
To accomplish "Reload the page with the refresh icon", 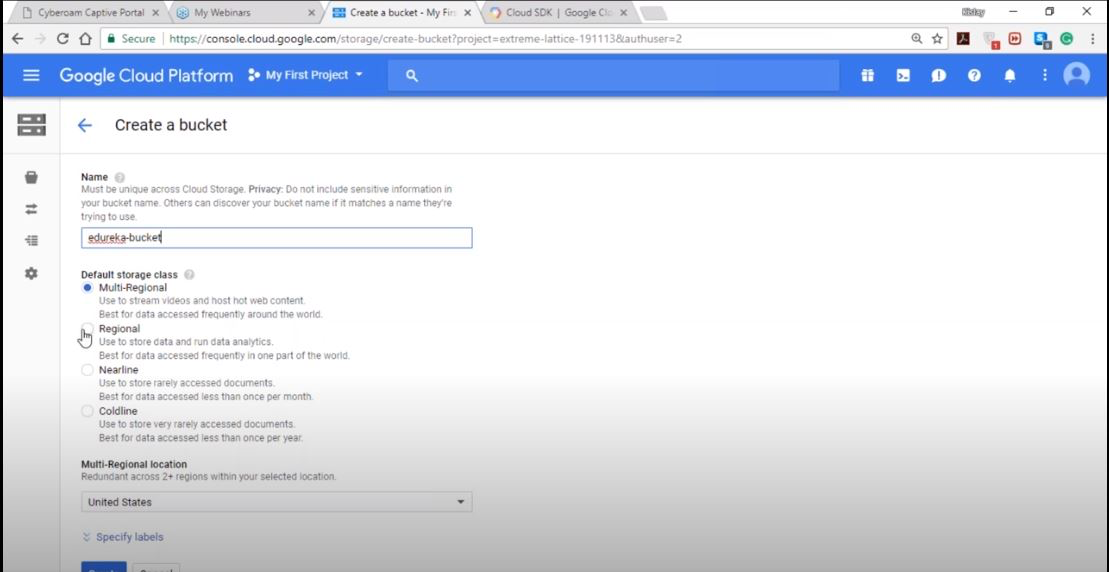I will (63, 39).
